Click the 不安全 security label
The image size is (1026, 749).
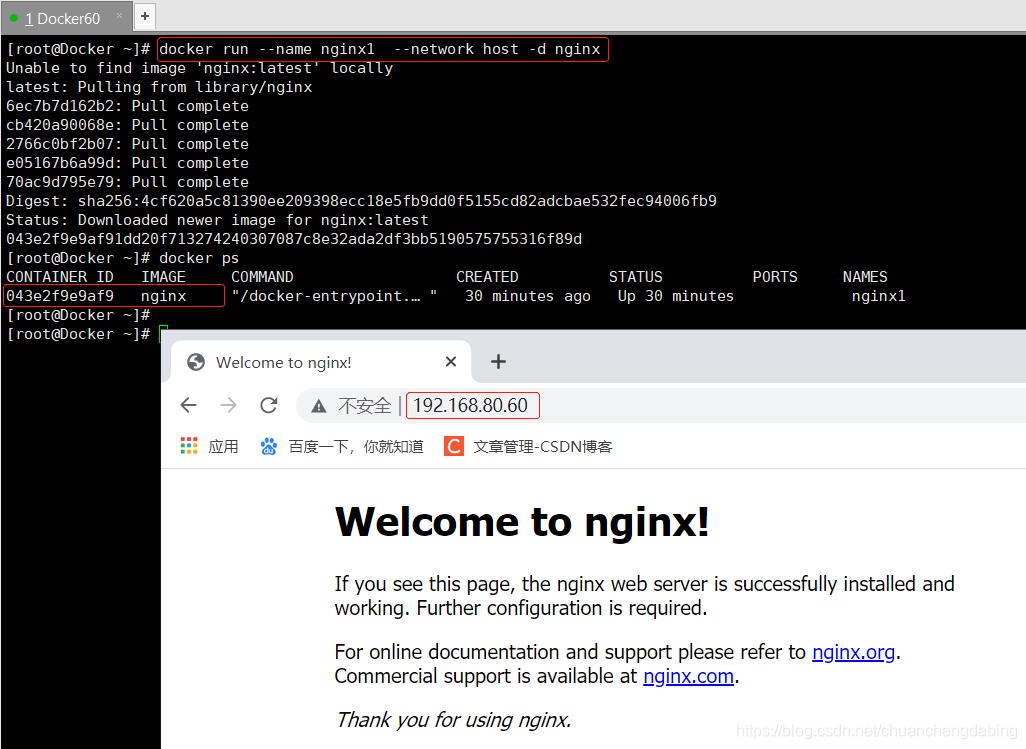point(364,406)
